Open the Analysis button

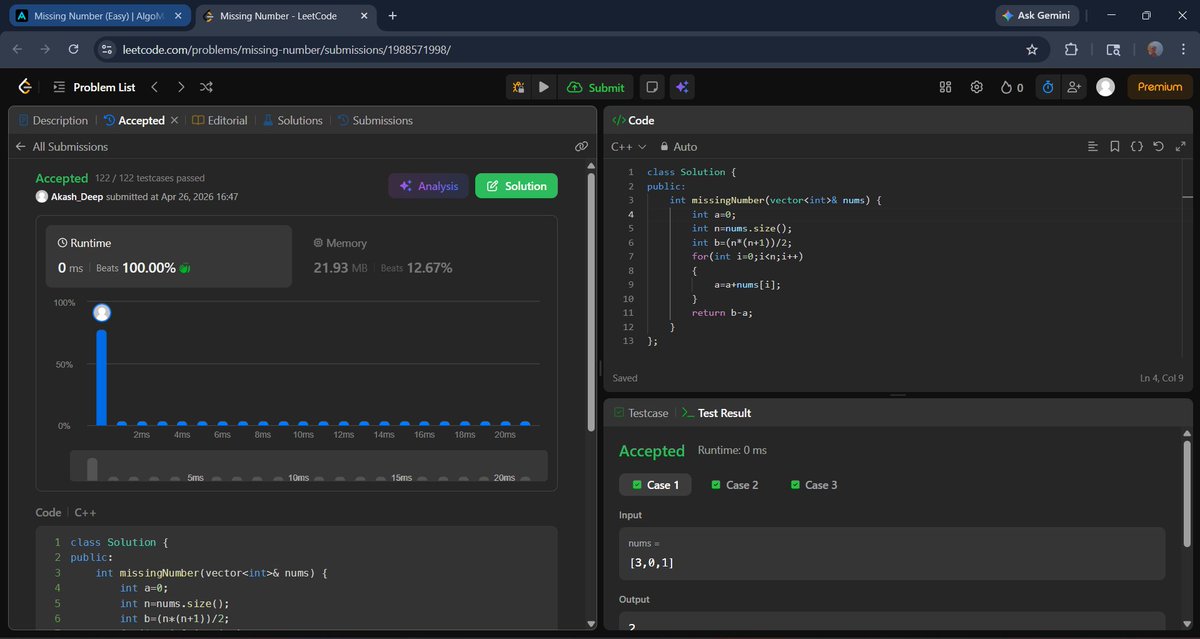point(428,186)
